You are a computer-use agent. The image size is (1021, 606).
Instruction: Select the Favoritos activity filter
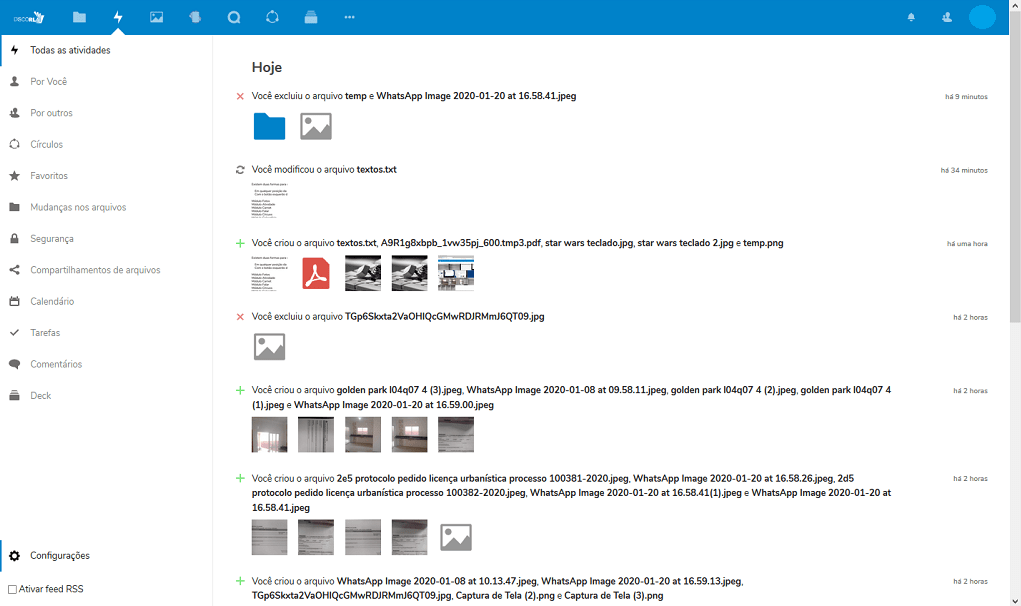(49, 176)
